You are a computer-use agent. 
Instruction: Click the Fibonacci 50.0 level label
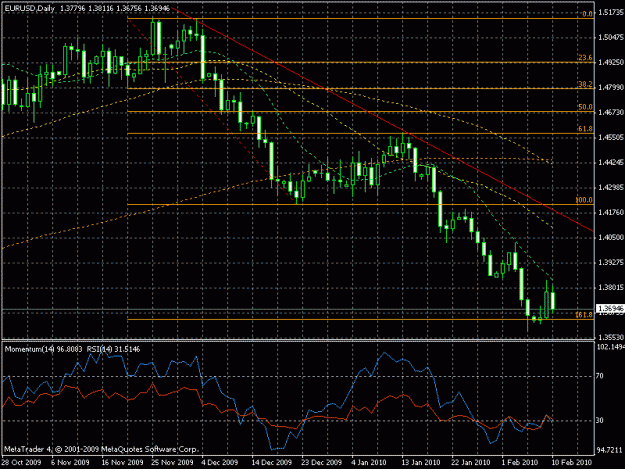click(585, 107)
